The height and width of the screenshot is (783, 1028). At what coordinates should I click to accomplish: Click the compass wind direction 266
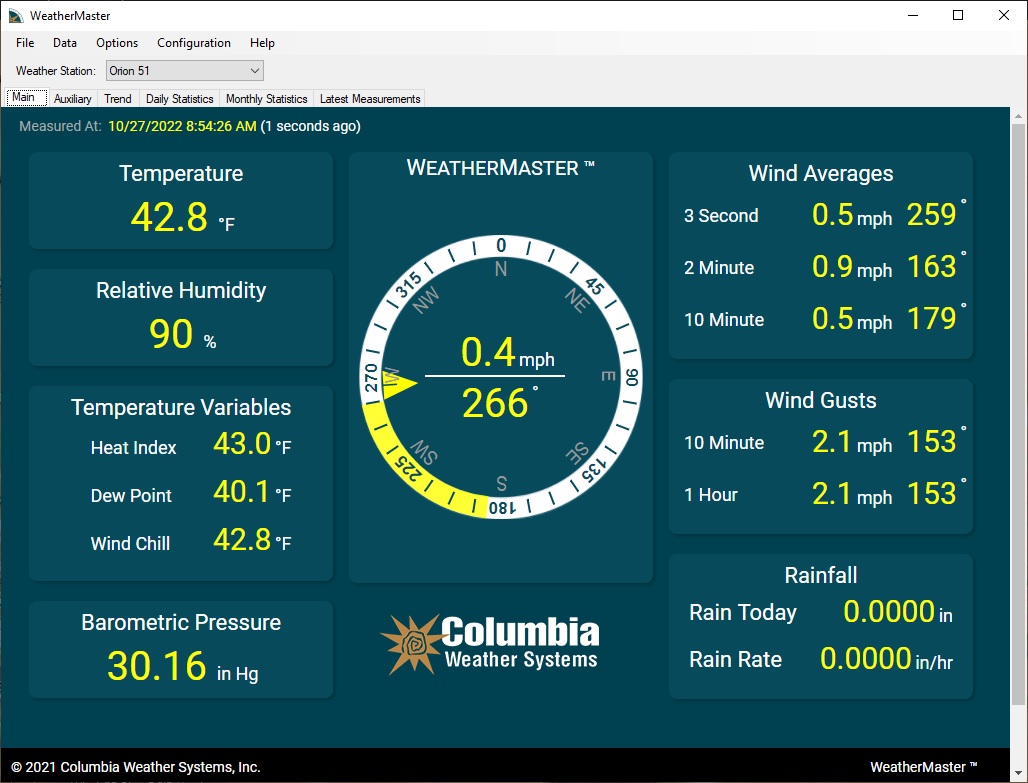[495, 403]
